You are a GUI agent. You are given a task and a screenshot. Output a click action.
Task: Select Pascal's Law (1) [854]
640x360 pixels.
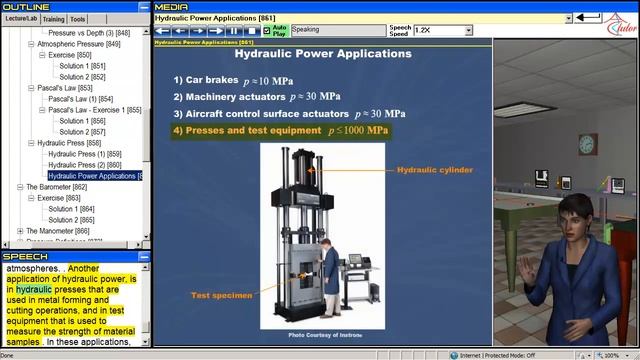click(x=81, y=99)
